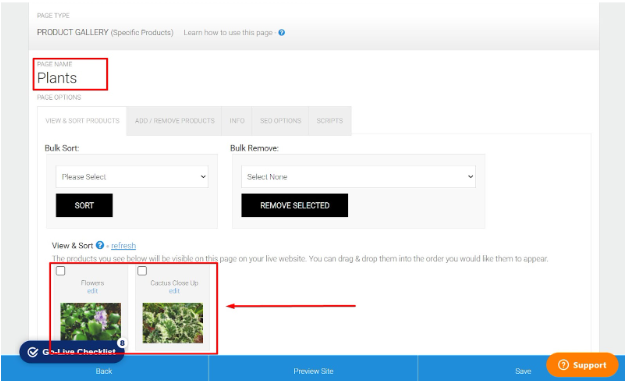Screen dimensions: 626x381
Task: Switch to Add / Remove Products tab
Action: click(174, 121)
